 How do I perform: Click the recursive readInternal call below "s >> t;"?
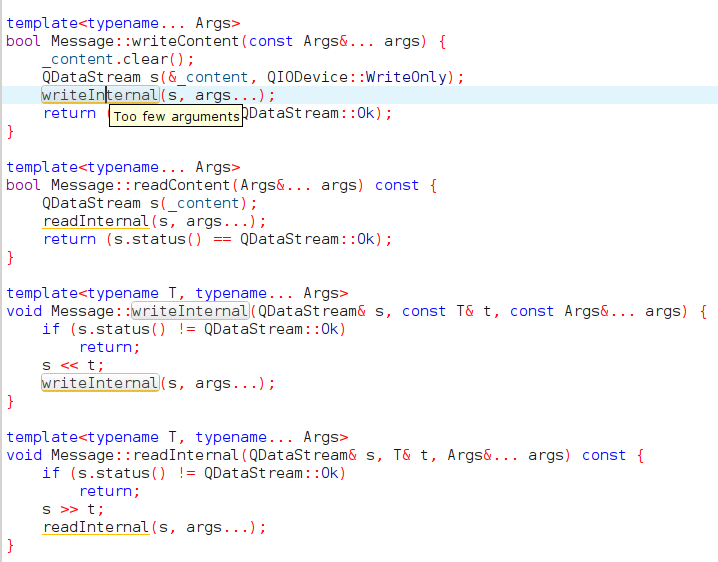point(95,527)
